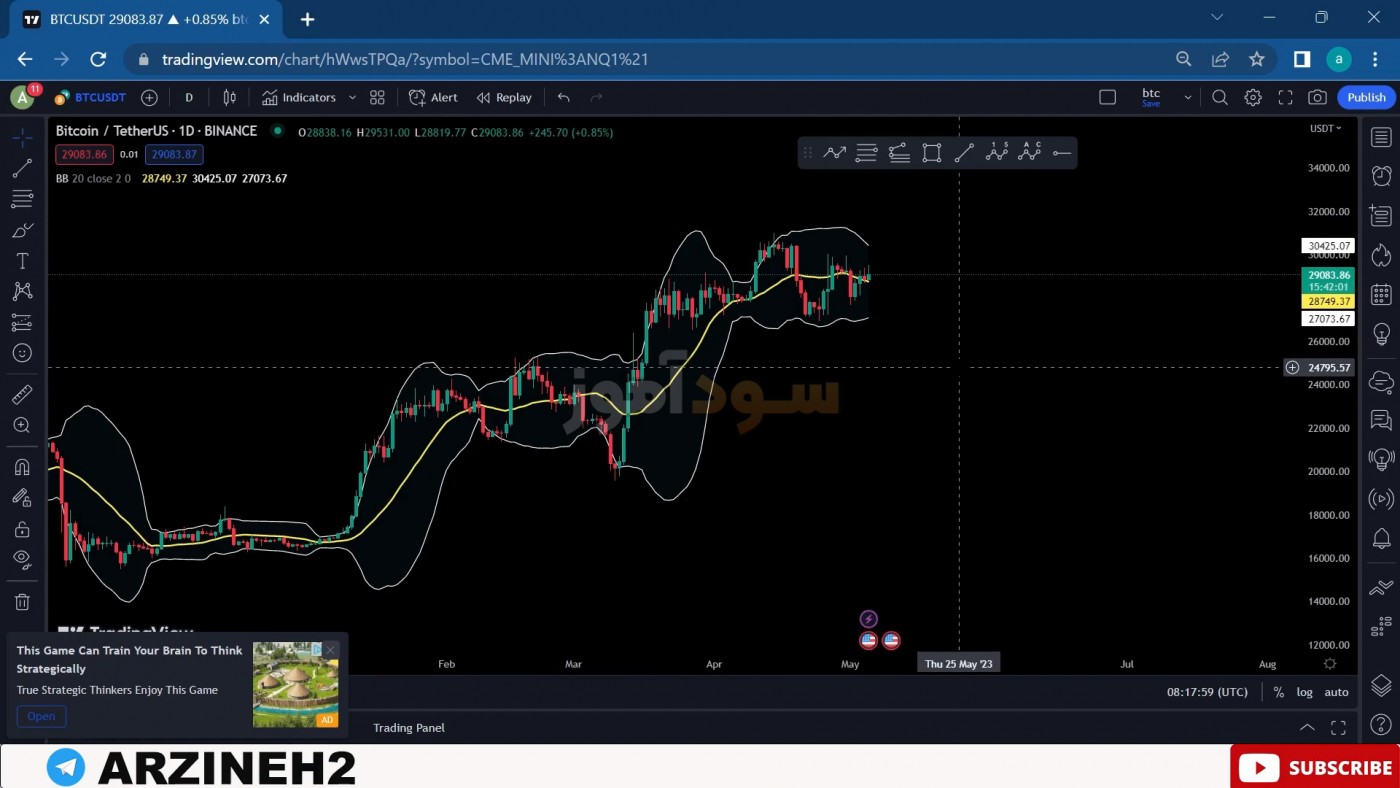Click the trash remove drawings icon
The image size is (1400, 788).
point(22,601)
